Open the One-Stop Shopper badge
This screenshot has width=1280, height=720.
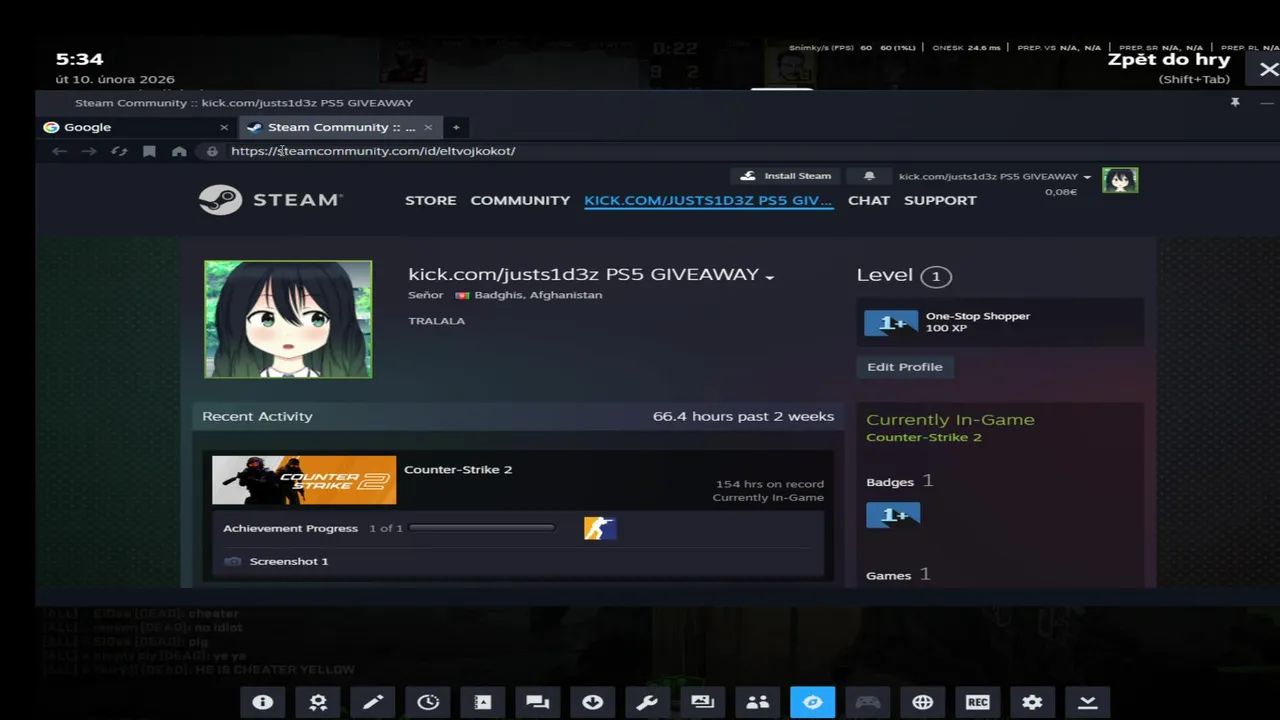point(1000,322)
